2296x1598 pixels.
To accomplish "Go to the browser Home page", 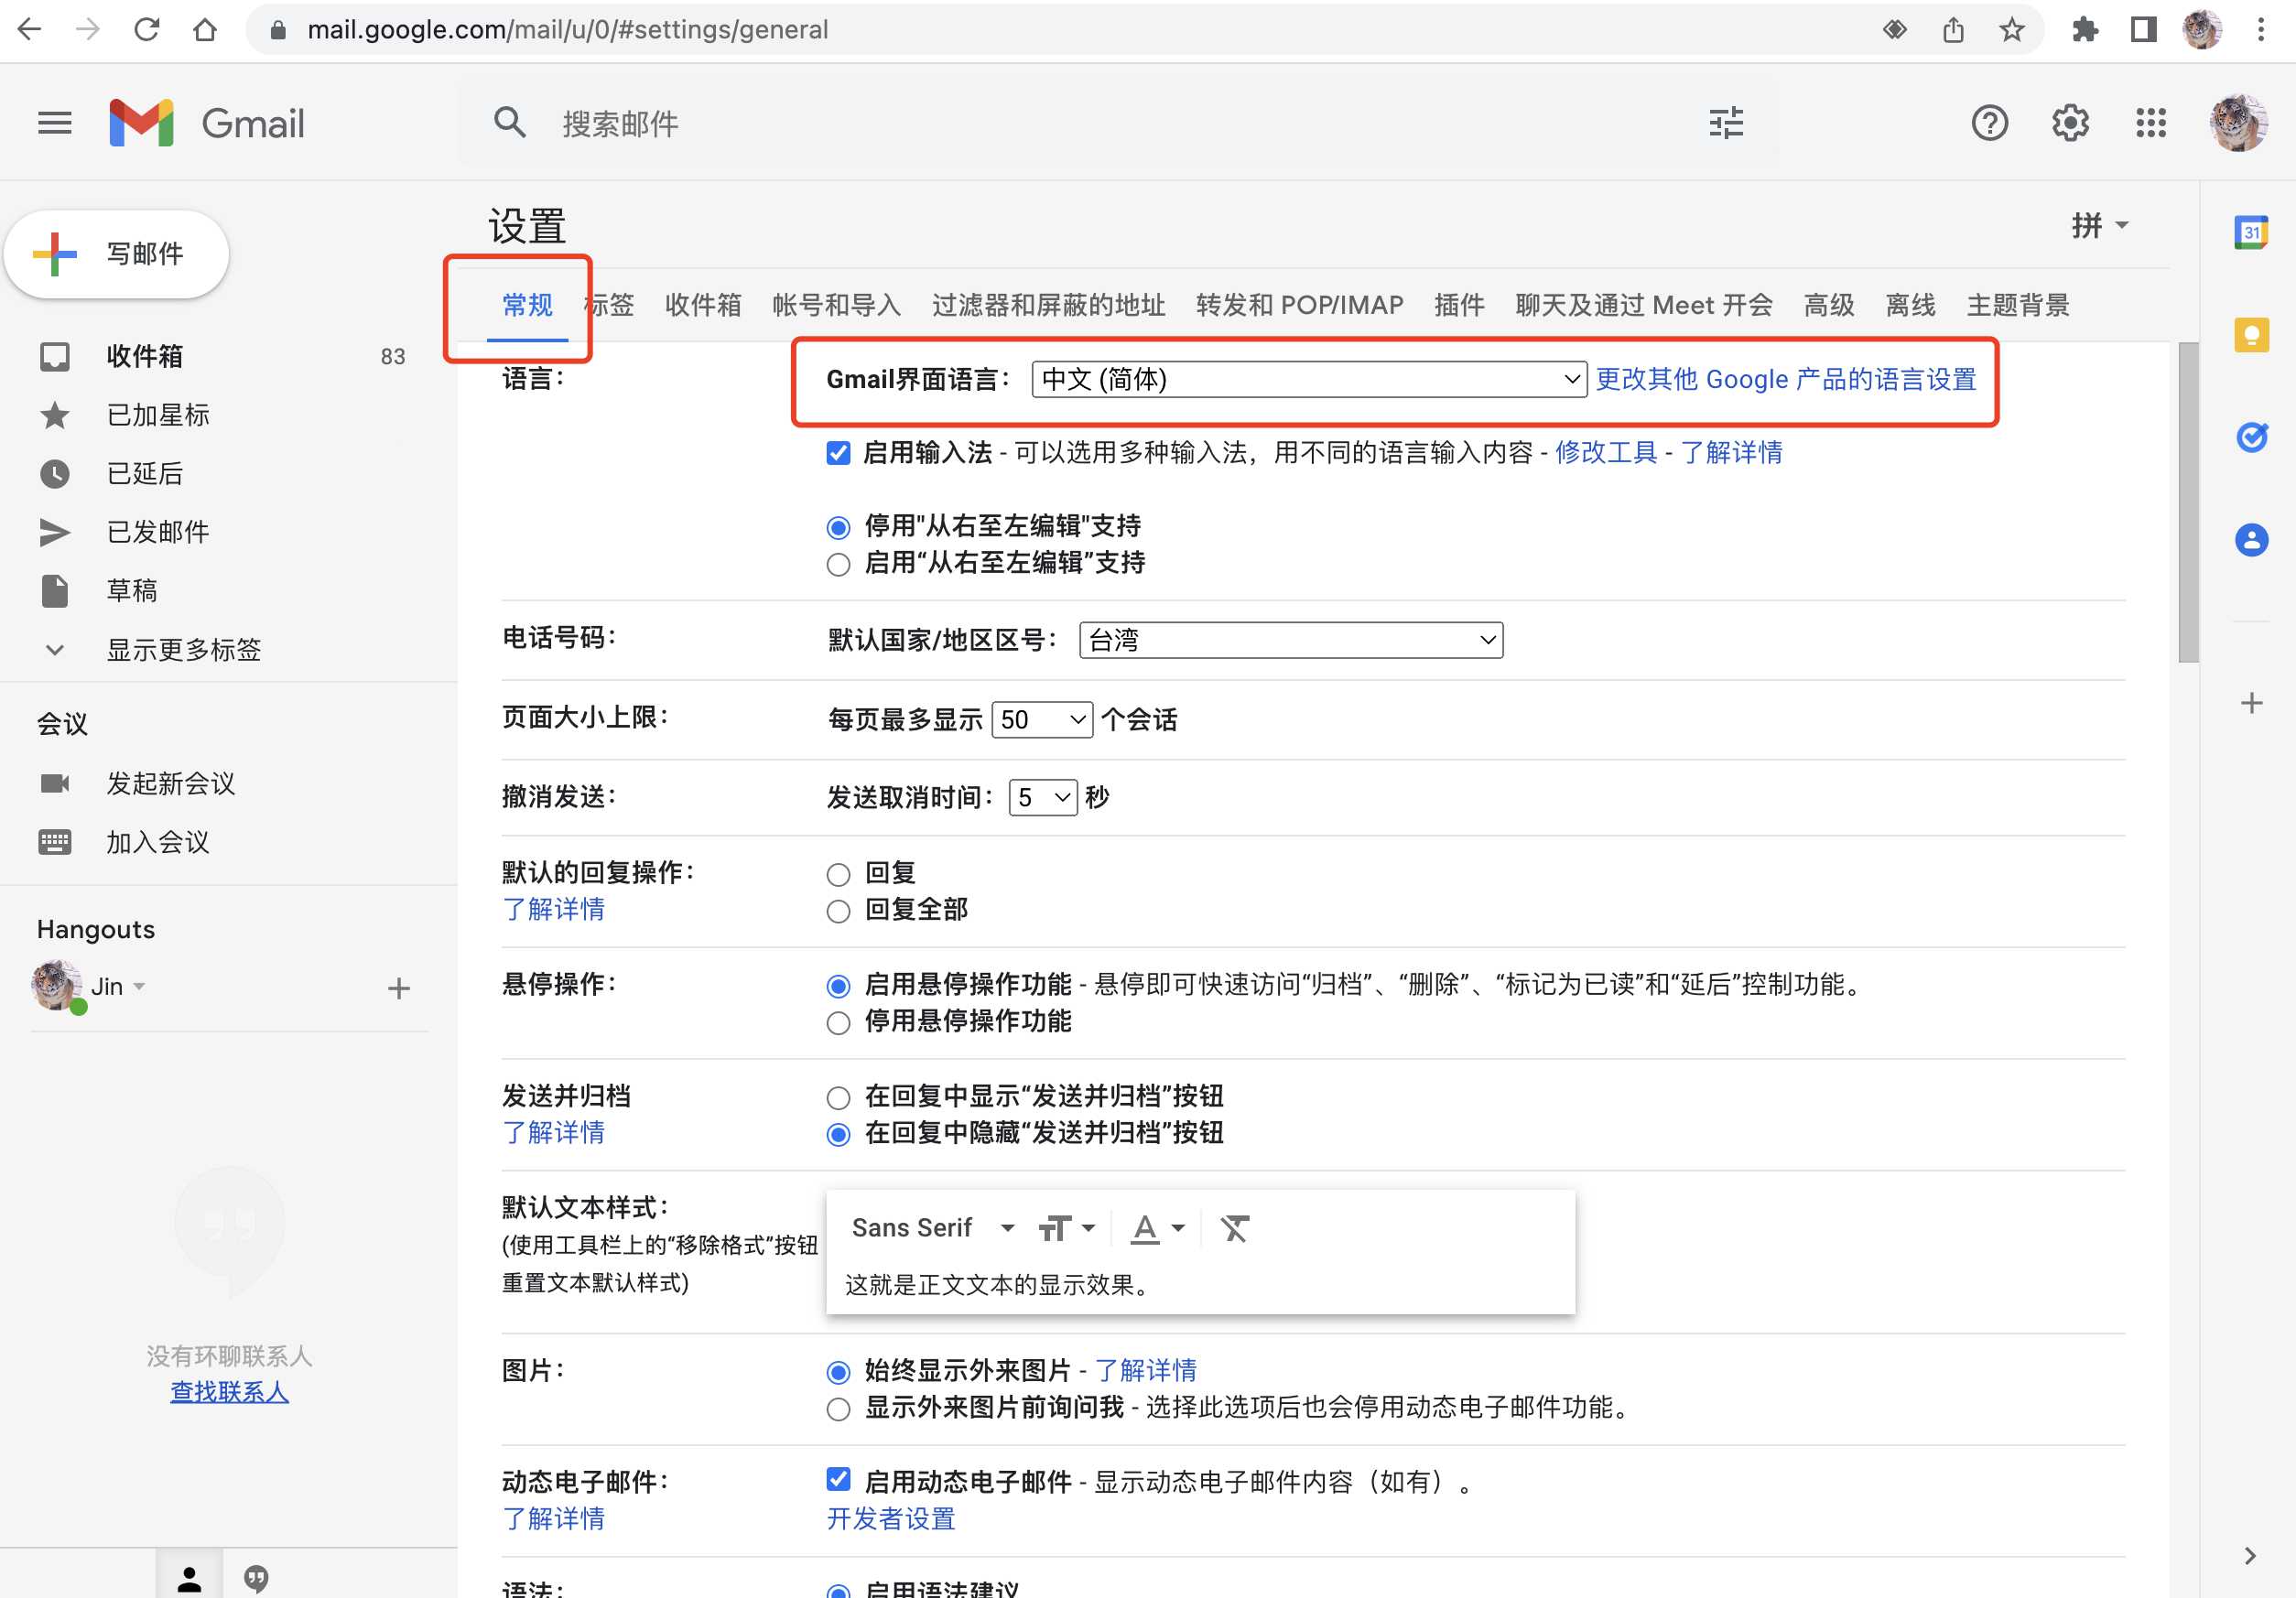I will (205, 30).
